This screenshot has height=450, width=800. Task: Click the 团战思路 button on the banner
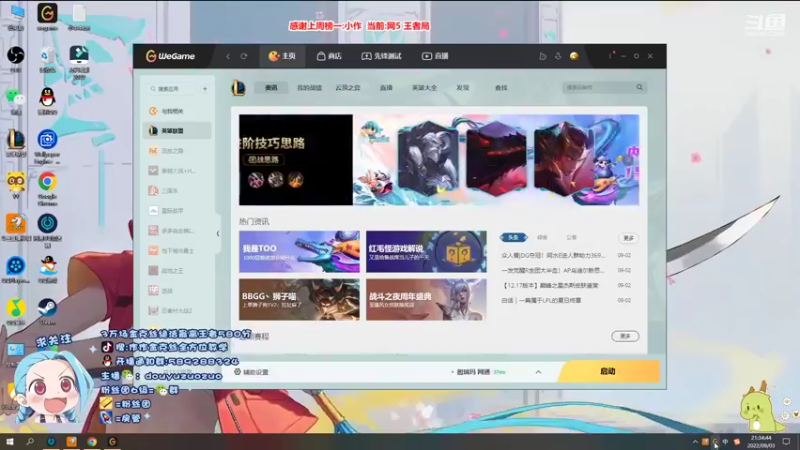pyautogui.click(x=264, y=160)
